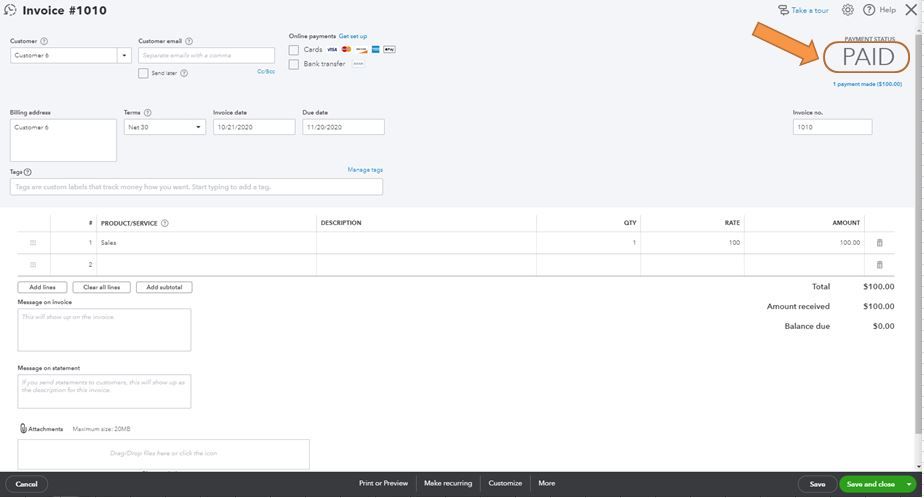Viewport: 924px width, 498px height.
Task: Expand the Customer dropdown arrow
Action: pos(124,55)
